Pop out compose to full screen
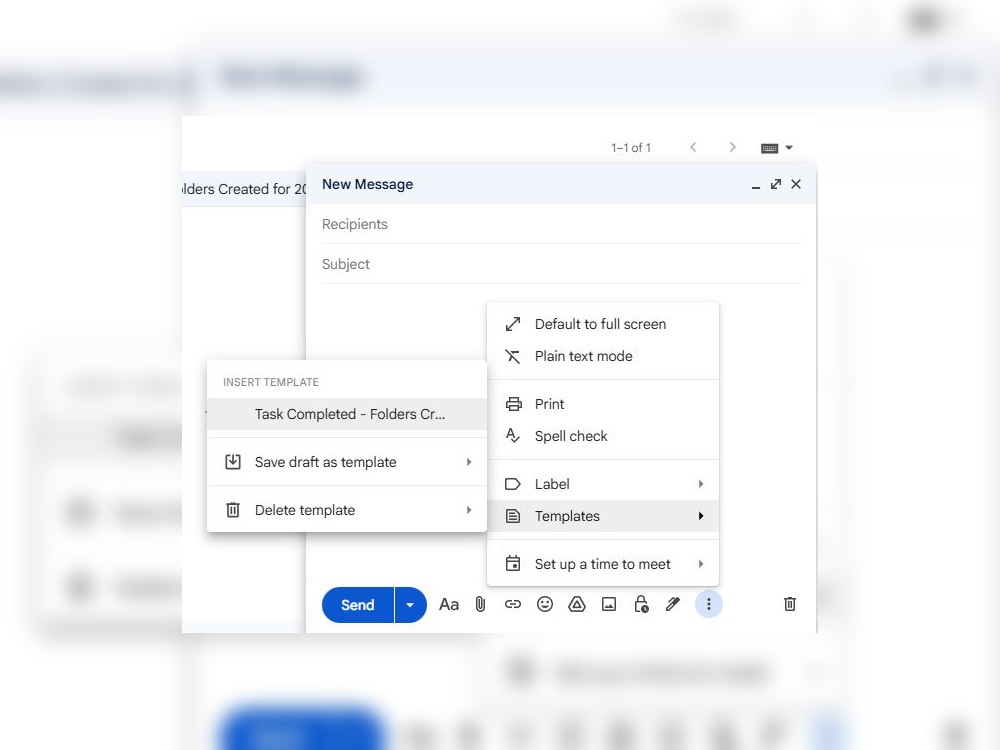1000x750 pixels. pyautogui.click(x=776, y=184)
